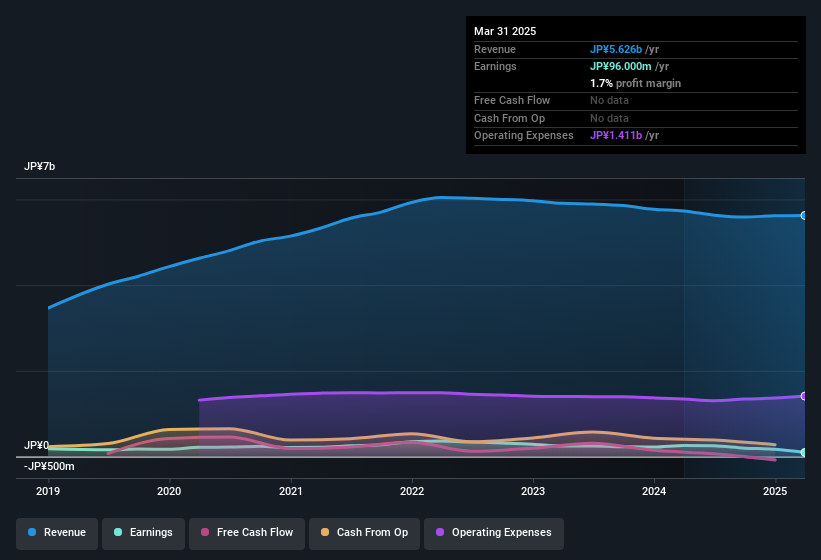
Task: Click the Operating Expenses label in tooltip
Action: [524, 136]
